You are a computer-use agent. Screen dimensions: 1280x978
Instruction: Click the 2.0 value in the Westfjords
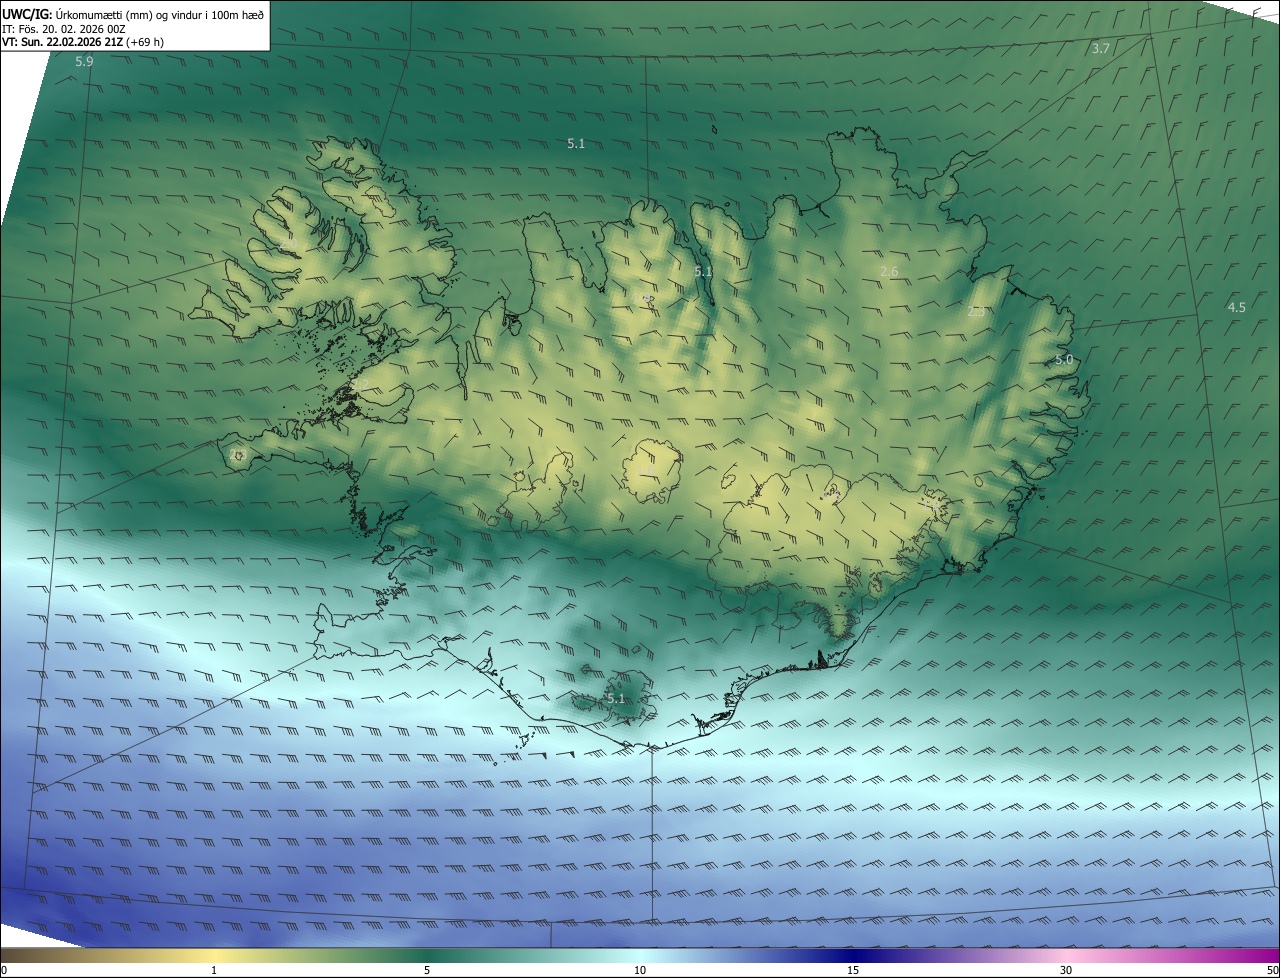point(289,245)
